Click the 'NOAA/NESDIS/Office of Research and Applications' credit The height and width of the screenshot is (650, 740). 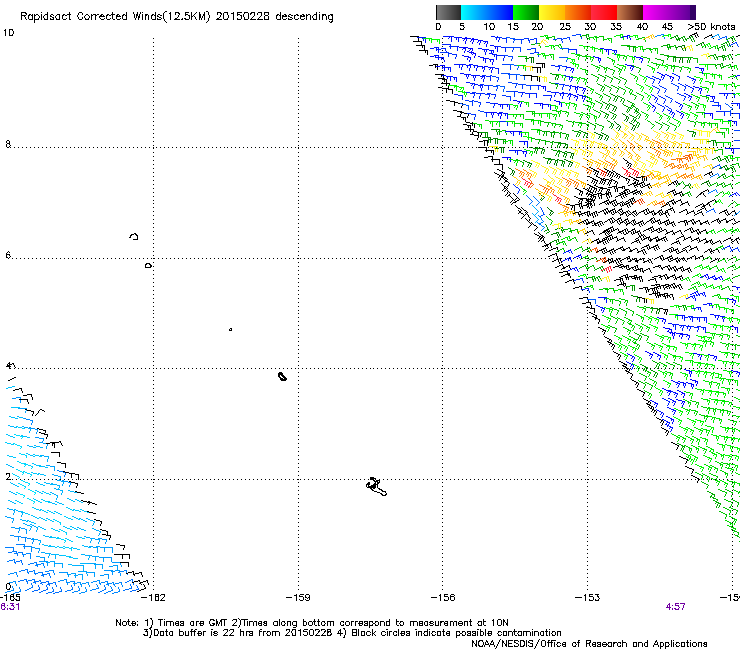[x=589, y=644]
